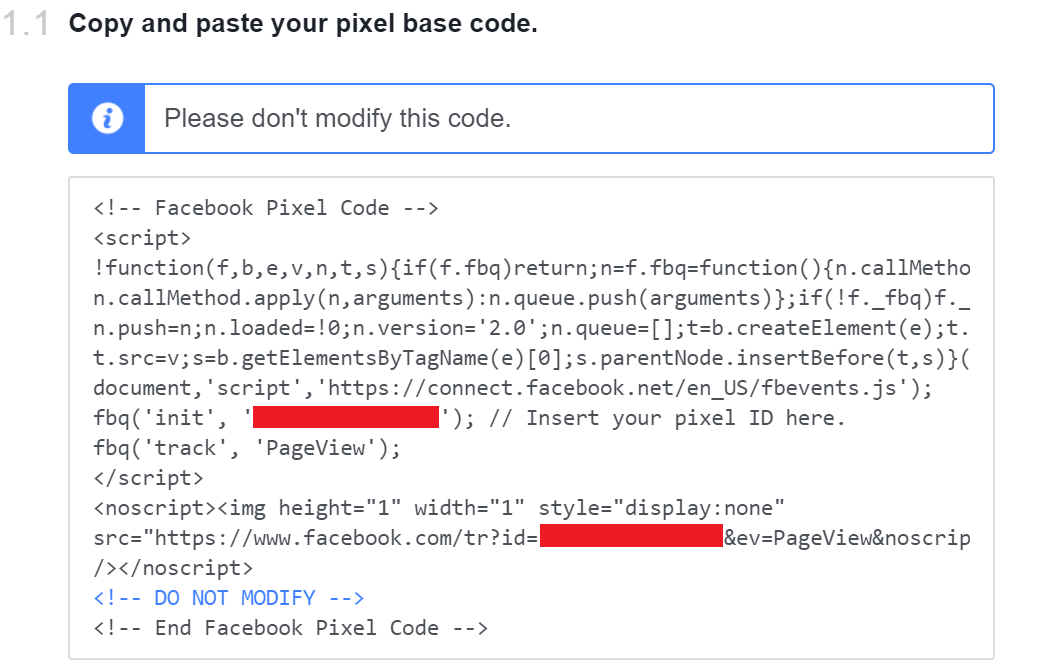Viewport: 1037px width, 662px height.
Task: Click the n.push=n;n.loaded code line
Action: (532, 328)
